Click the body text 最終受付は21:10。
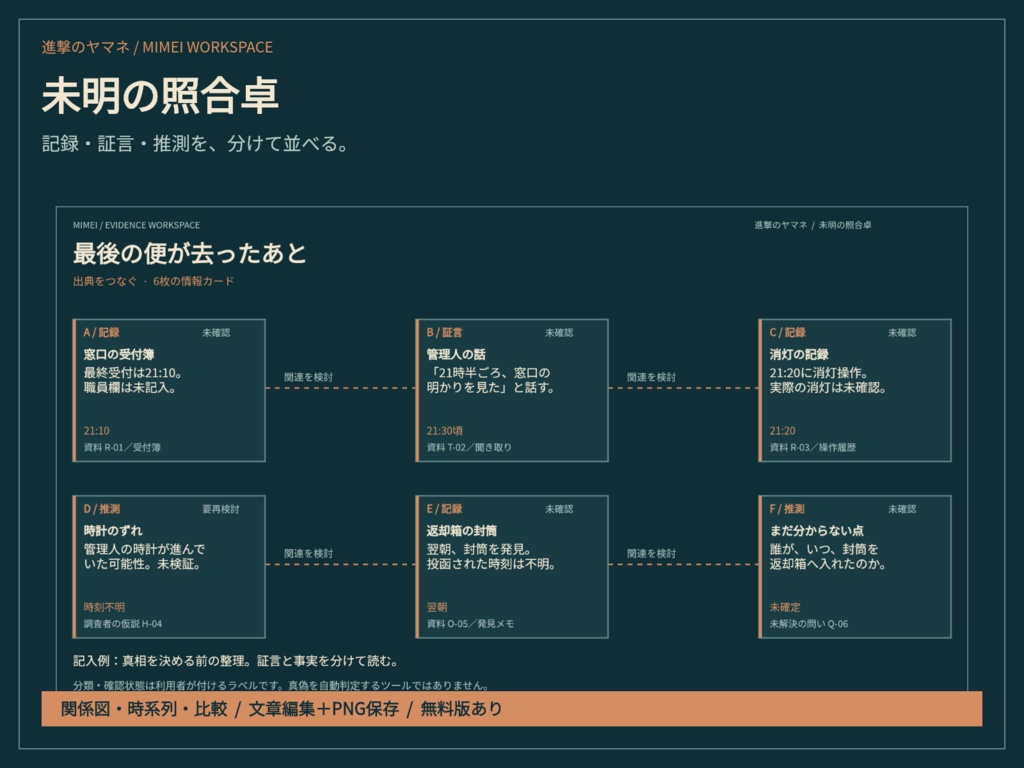Viewport: 1024px width, 768px height. [x=133, y=373]
